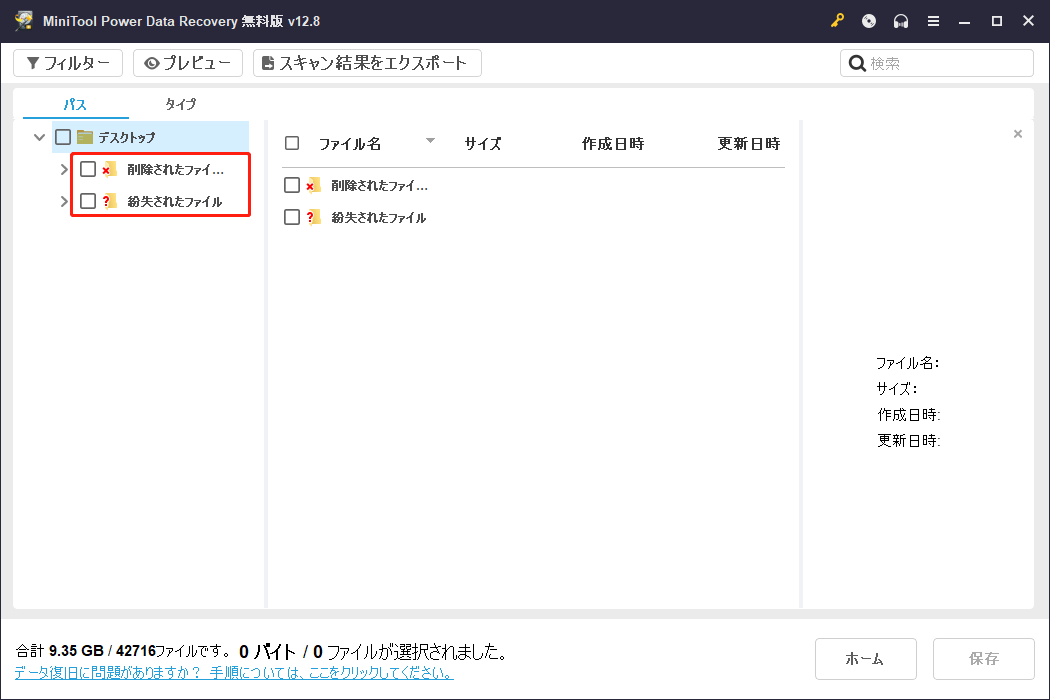Select 削除されたファイ… row in file list

coord(533,185)
